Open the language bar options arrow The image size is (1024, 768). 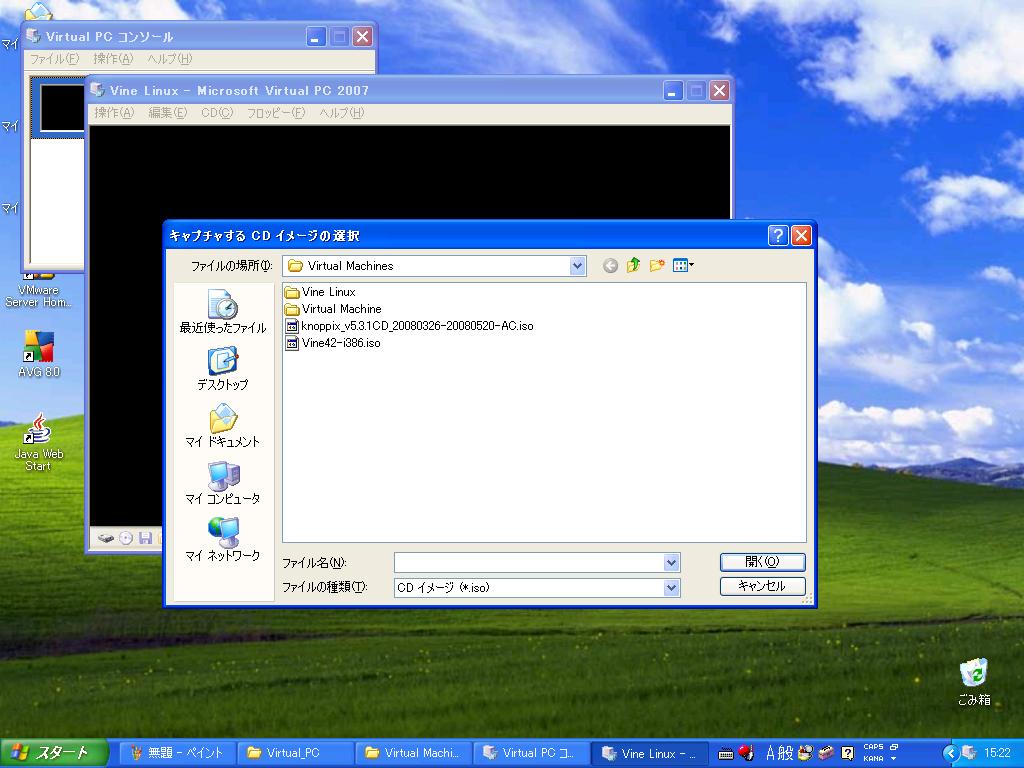tap(893, 759)
